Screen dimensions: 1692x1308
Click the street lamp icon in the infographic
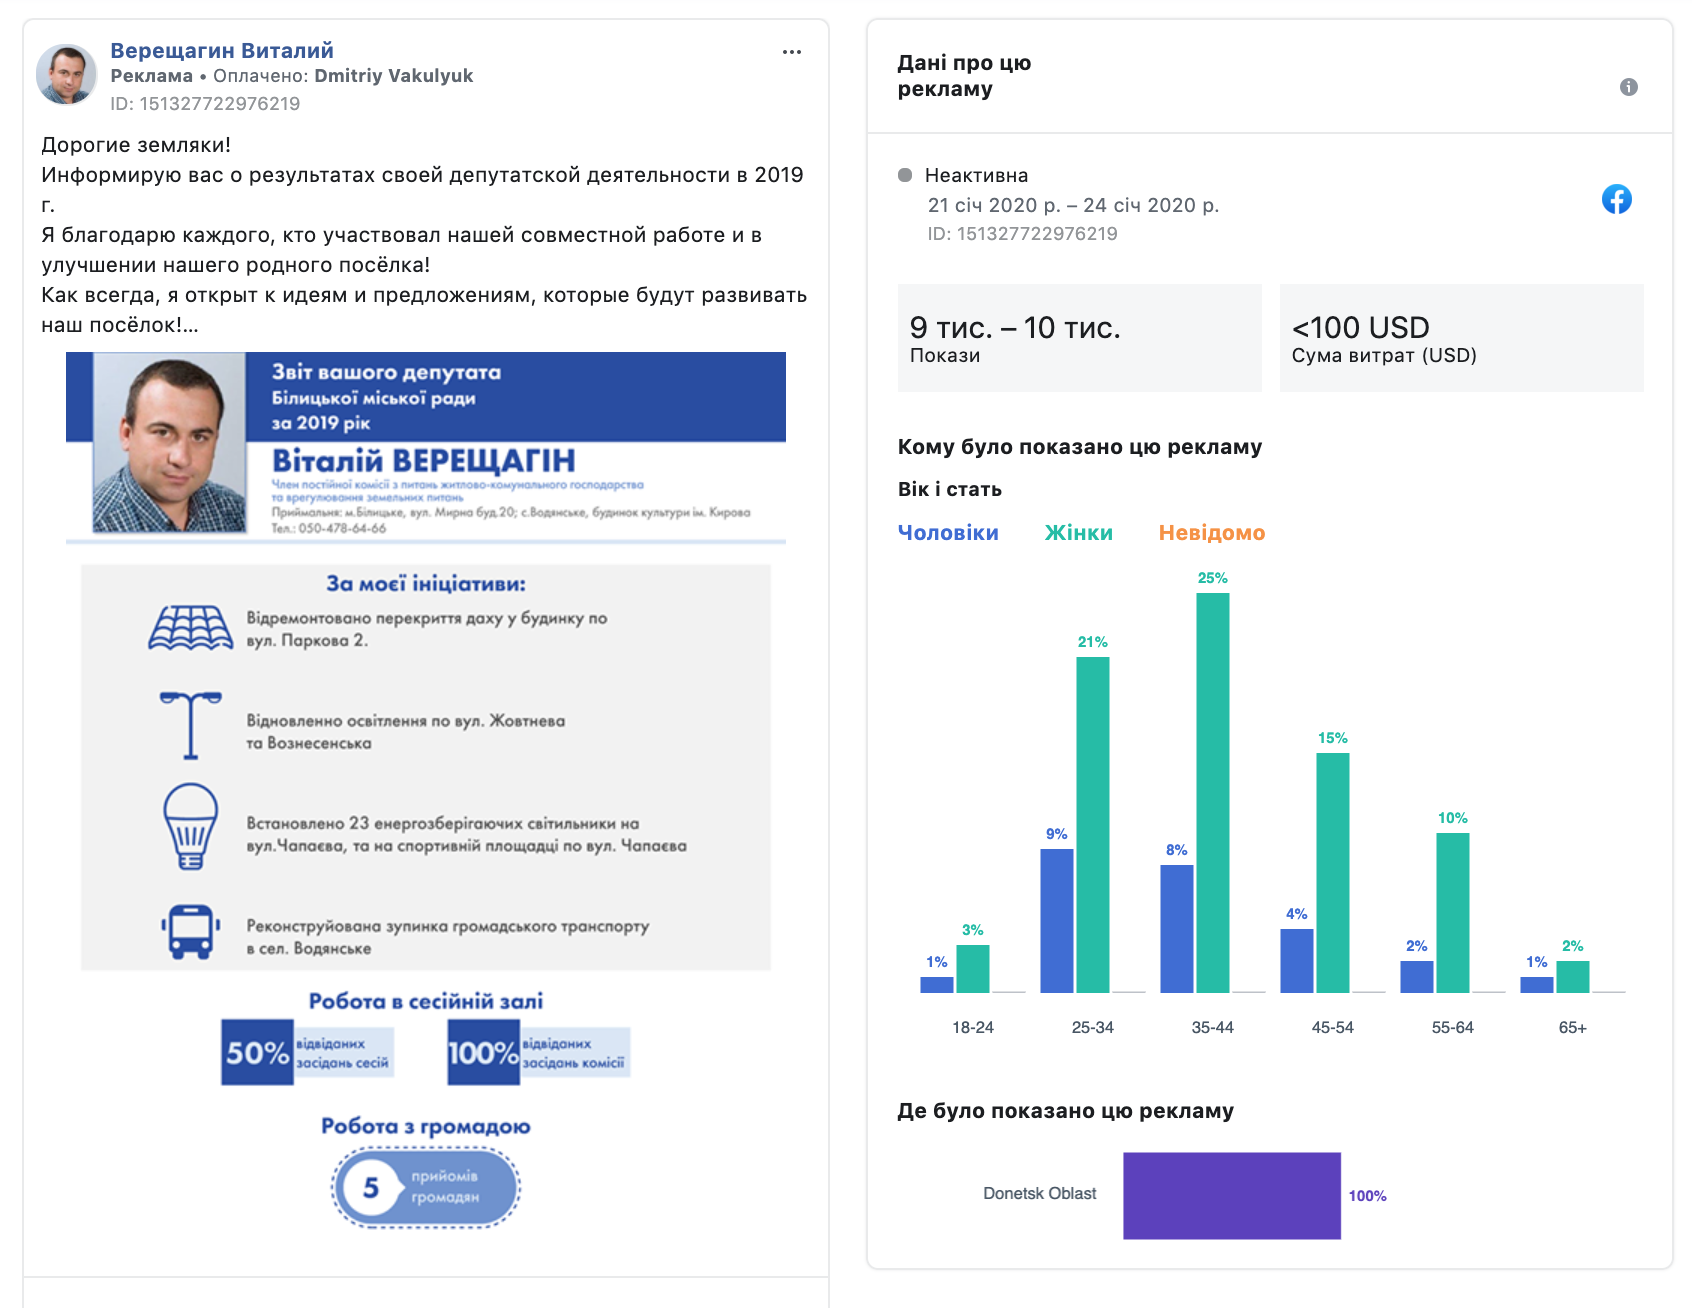tap(190, 725)
